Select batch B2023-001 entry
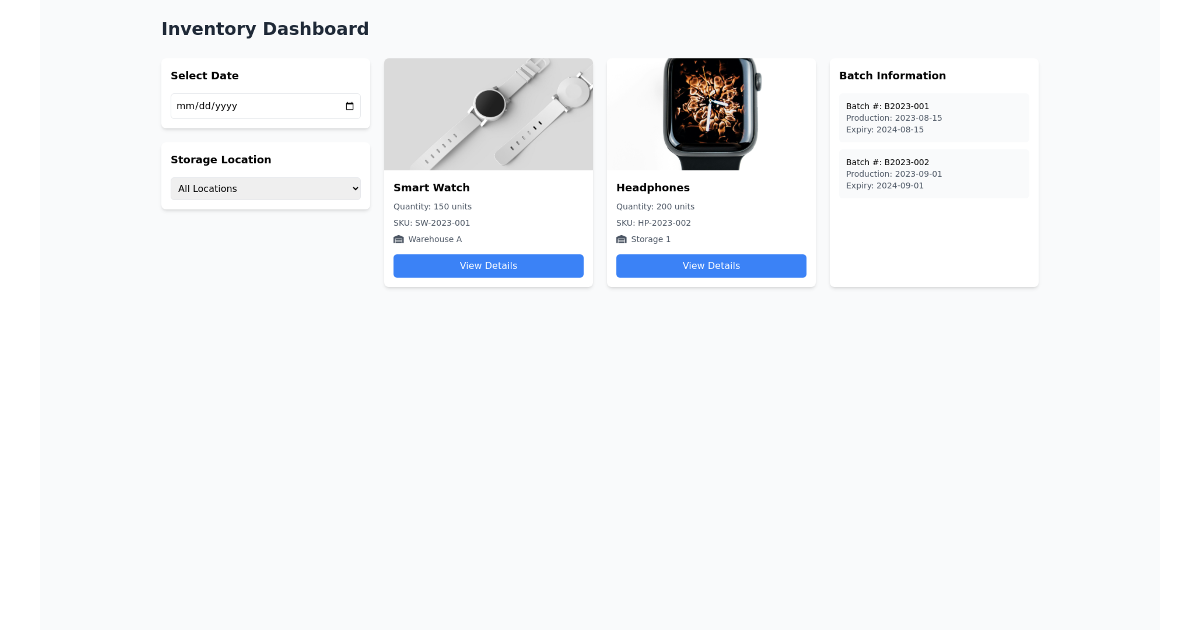The width and height of the screenshot is (1200, 630). click(933, 117)
